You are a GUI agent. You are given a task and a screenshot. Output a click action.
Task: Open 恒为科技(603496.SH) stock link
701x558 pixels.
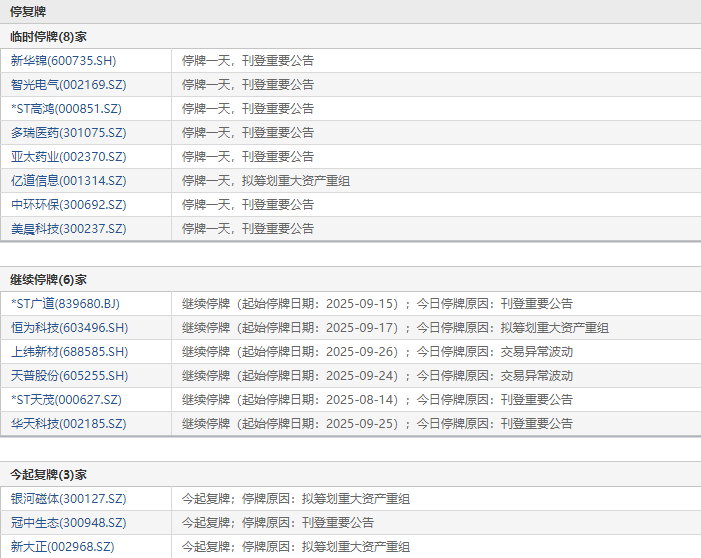[69, 328]
